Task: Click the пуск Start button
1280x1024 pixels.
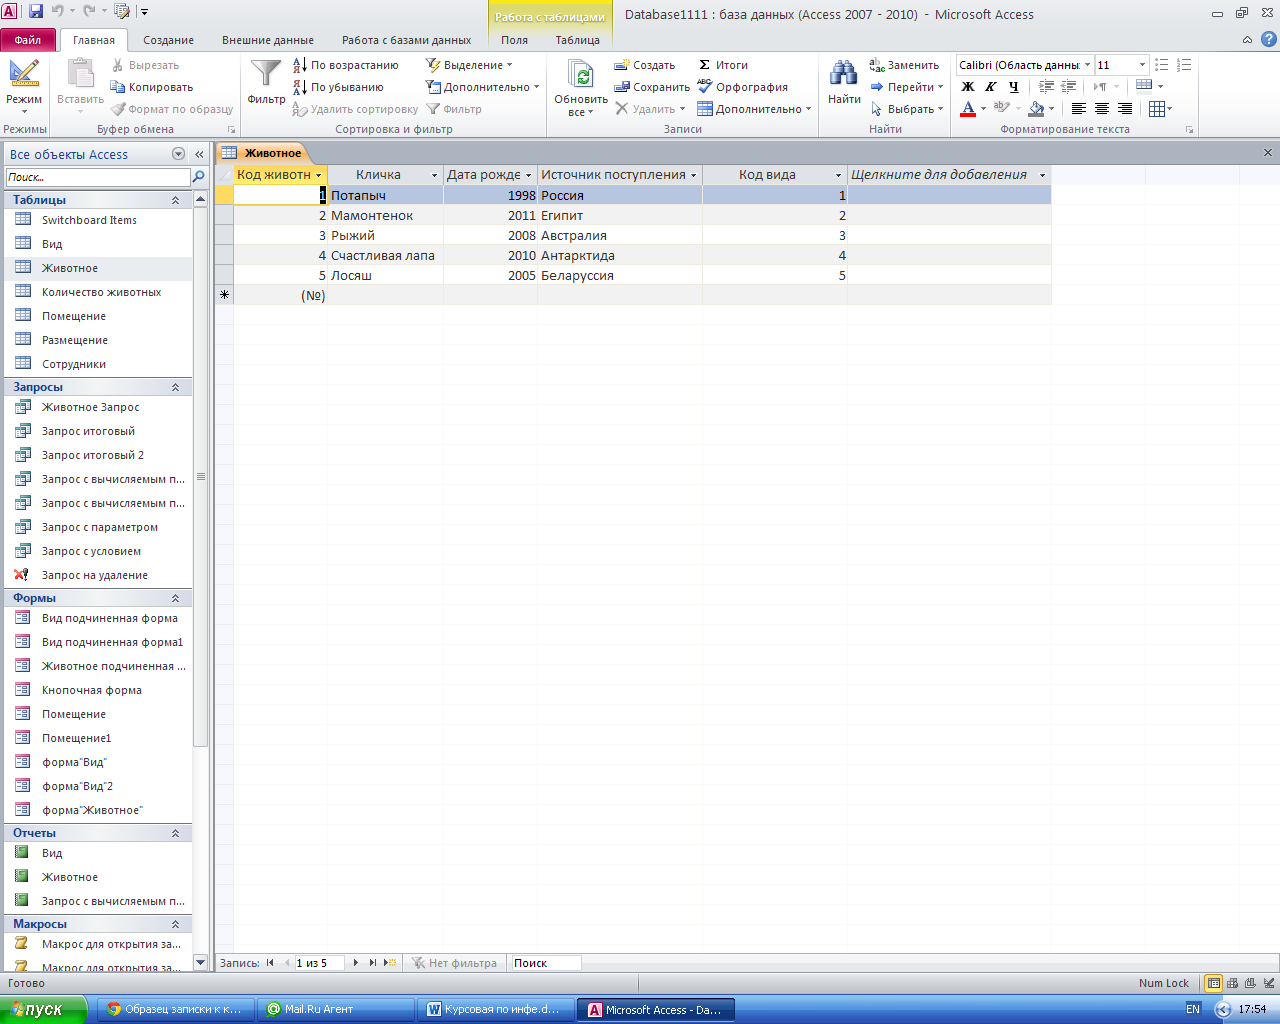Action: 44,1009
